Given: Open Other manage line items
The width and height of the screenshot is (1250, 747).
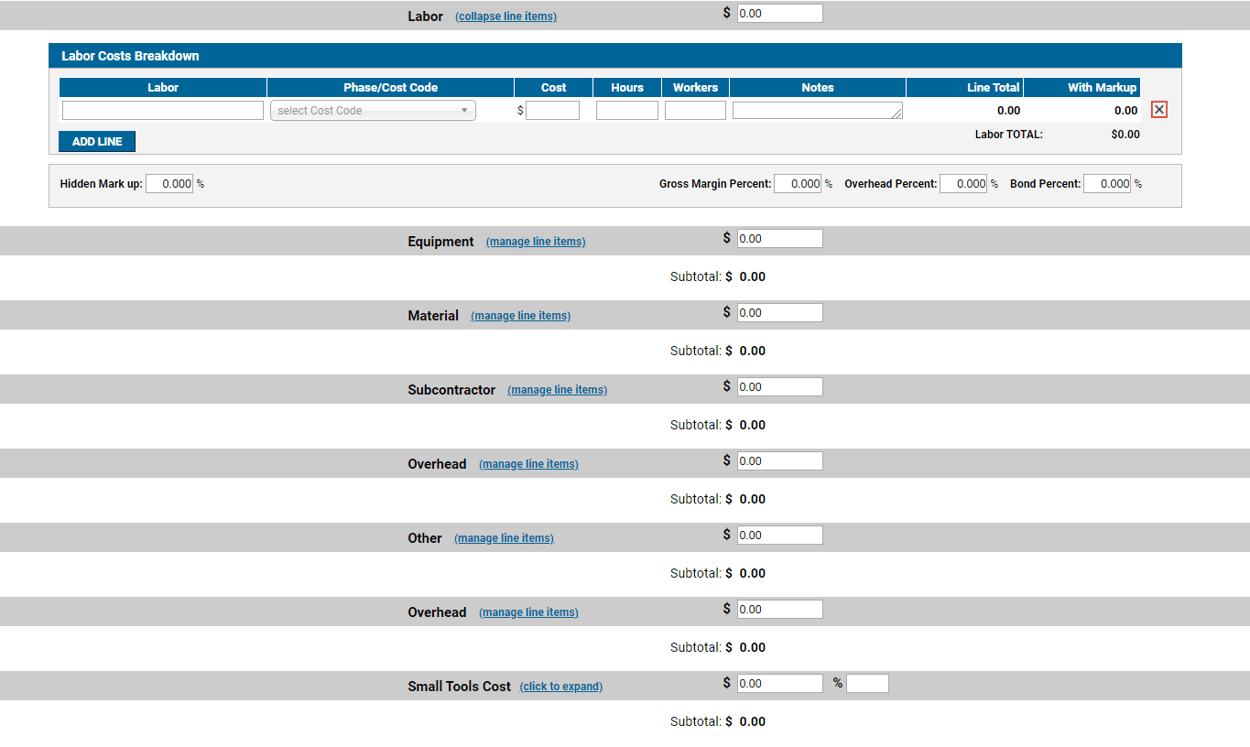Looking at the screenshot, I should pyautogui.click(x=504, y=538).
